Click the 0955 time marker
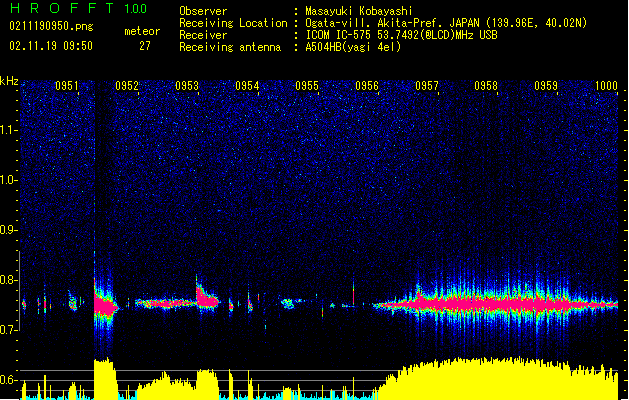 coord(307,86)
